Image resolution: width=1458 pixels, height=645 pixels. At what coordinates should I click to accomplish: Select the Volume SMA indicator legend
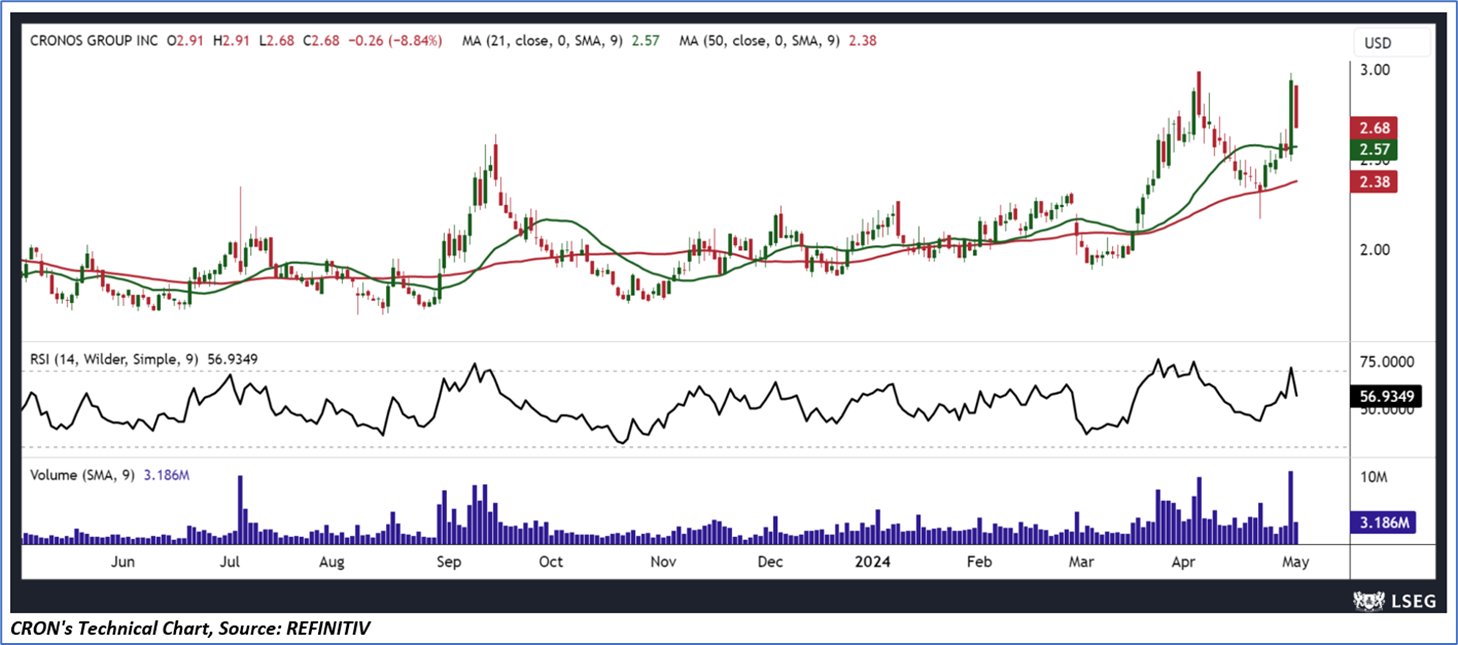pyautogui.click(x=110, y=476)
